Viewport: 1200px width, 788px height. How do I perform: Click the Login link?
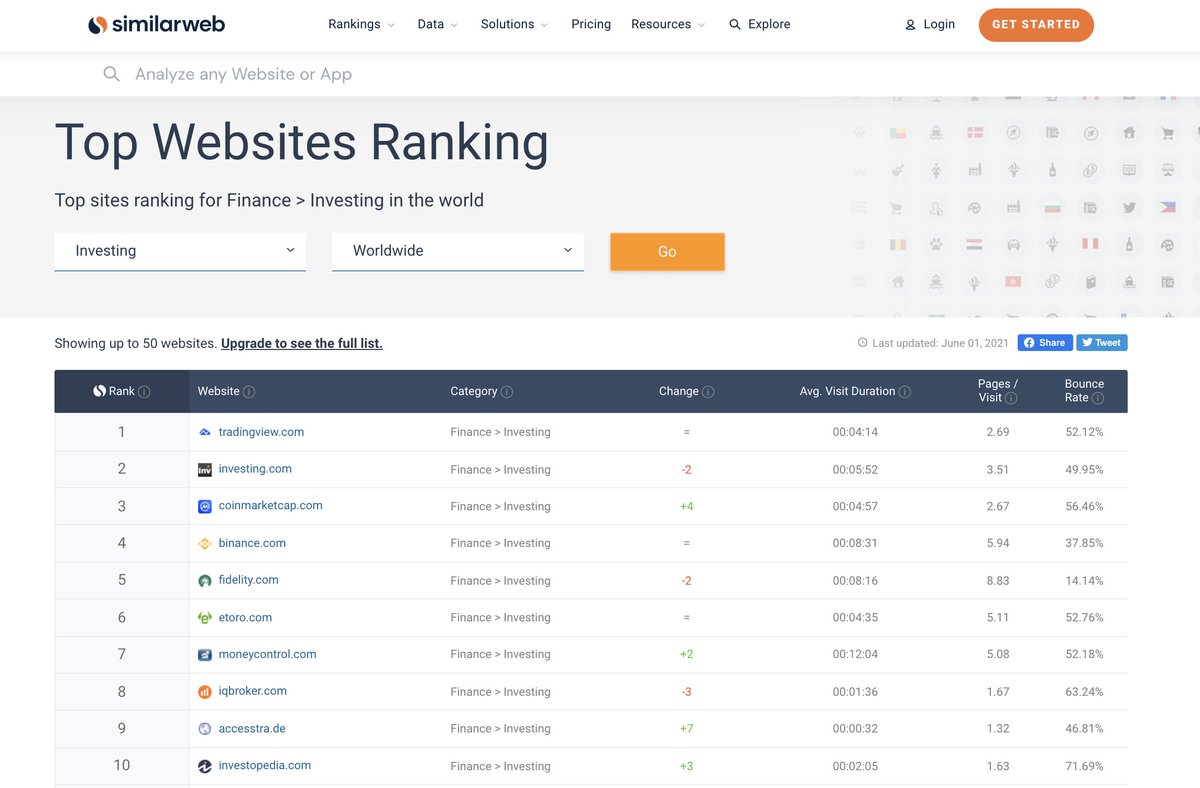tap(929, 25)
